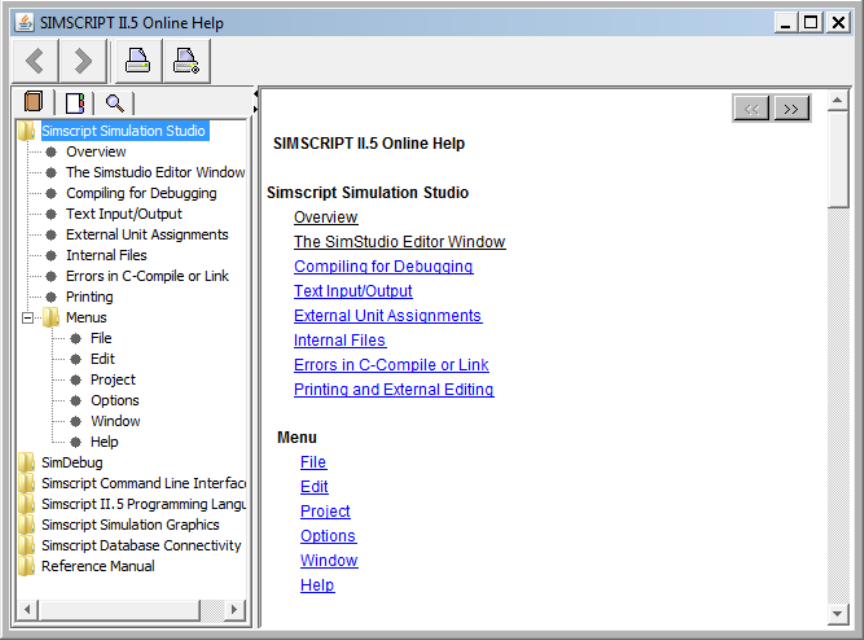864x640 pixels.
Task: Select Simscript Simulation Studio tree node
Action: point(123,131)
